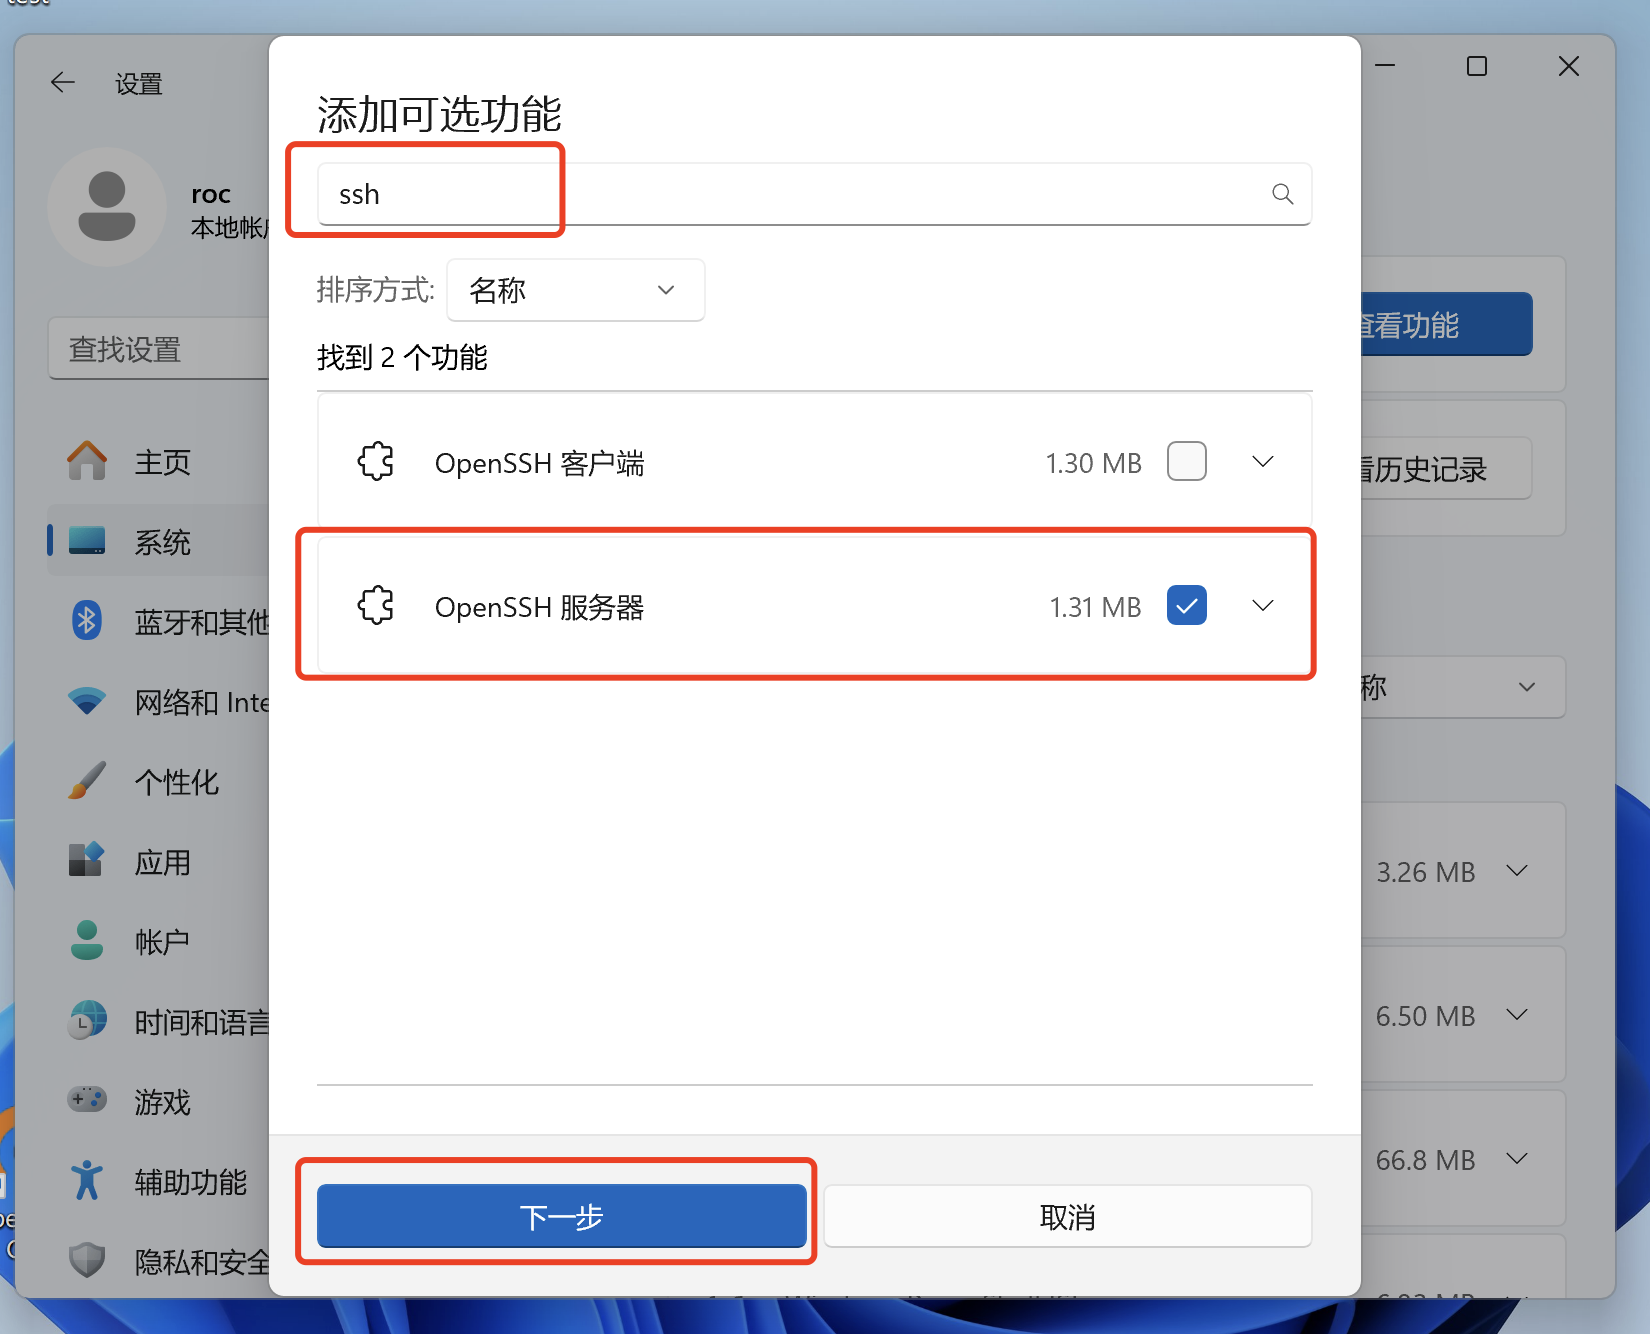Image resolution: width=1650 pixels, height=1334 pixels.
Task: Open the 应用 apps icon
Action: [x=87, y=860]
